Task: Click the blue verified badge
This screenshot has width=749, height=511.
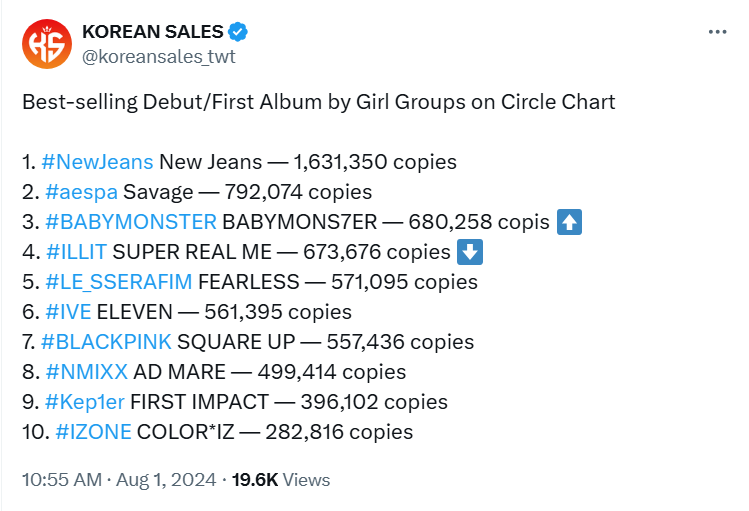Action: [x=238, y=33]
